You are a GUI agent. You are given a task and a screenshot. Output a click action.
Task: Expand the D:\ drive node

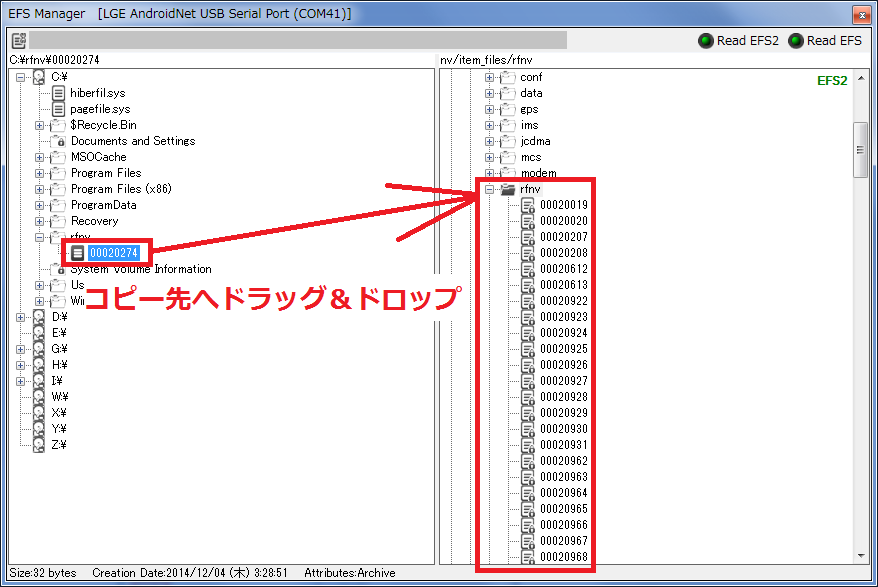point(21,316)
